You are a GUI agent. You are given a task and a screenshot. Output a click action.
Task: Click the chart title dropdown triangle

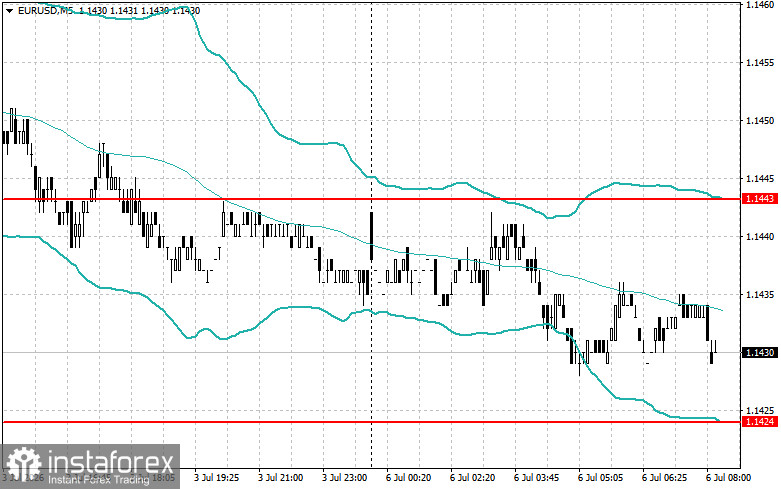[9, 10]
